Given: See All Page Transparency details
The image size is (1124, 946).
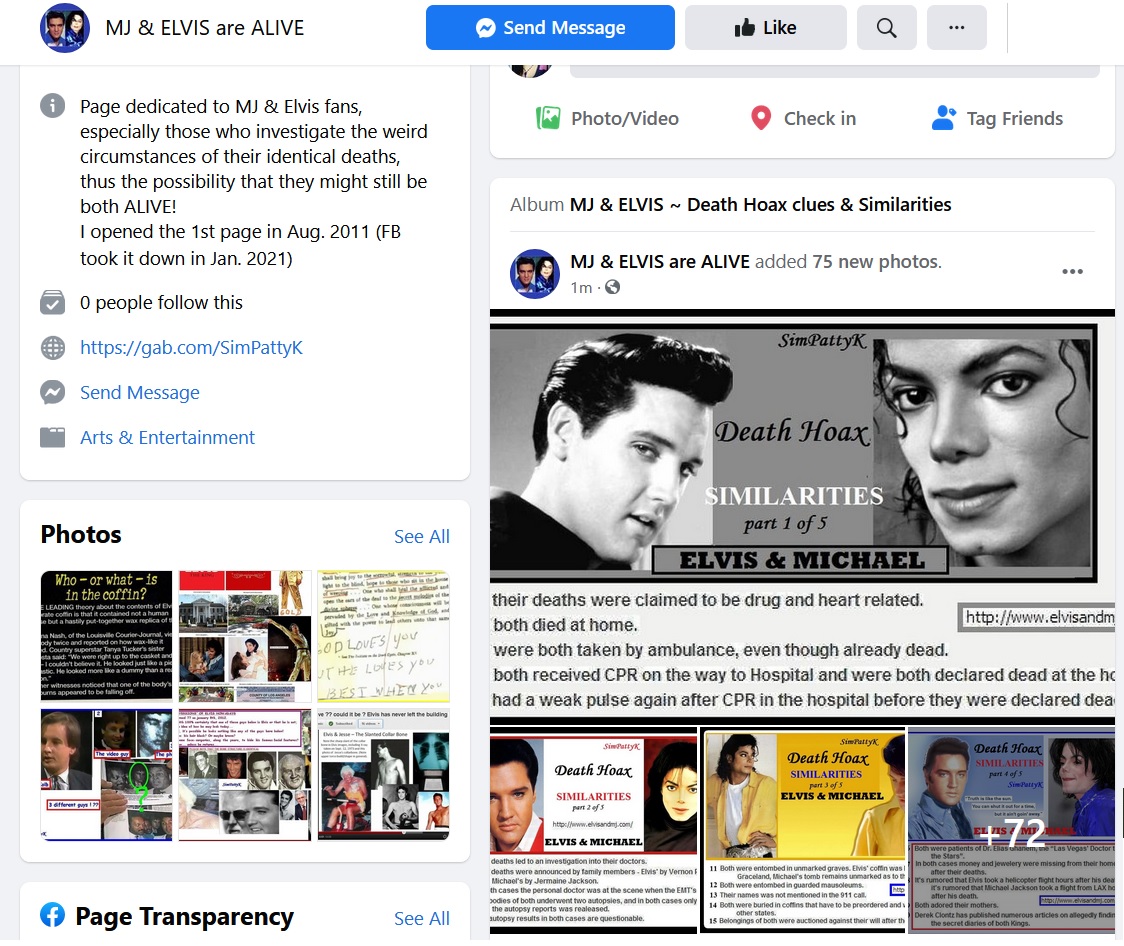Looking at the screenshot, I should 422,918.
